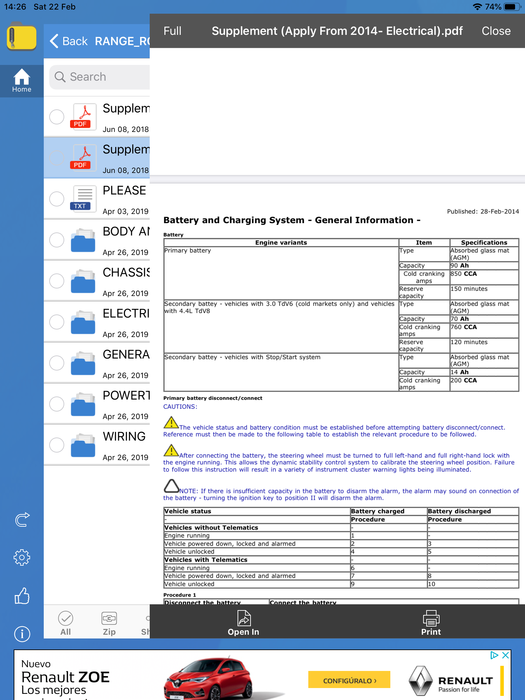Tap CONFIGÚRALO button in Renault ad
This screenshot has width=525, height=700.
[x=349, y=680]
